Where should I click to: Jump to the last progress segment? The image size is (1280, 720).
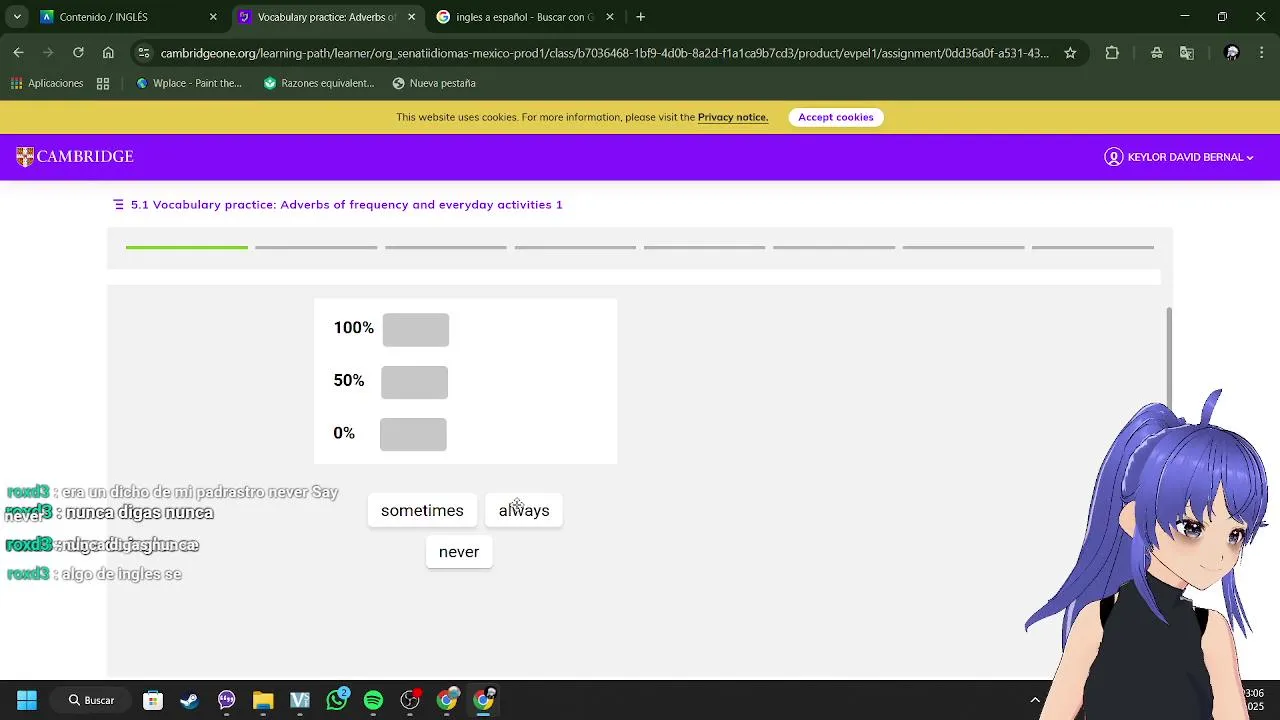tap(1093, 247)
